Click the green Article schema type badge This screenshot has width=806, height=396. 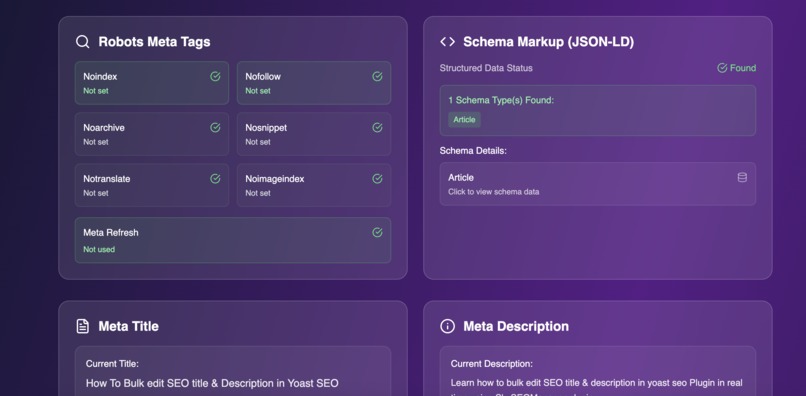(464, 119)
